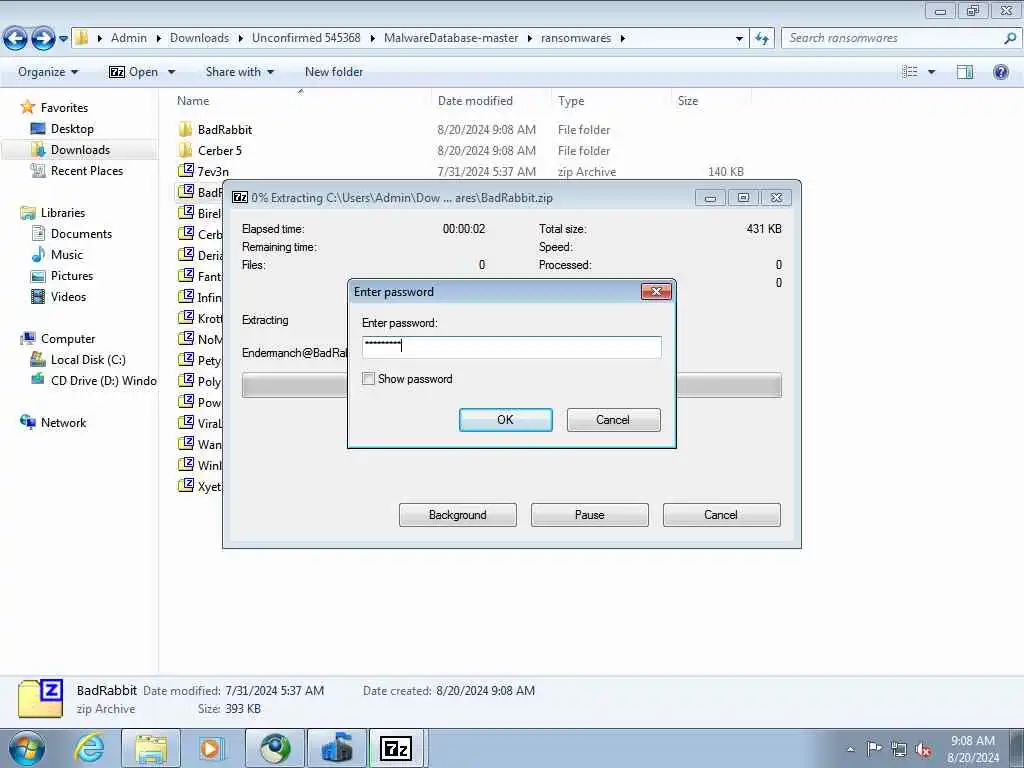
Task: Pause the 7-Zip extraction
Action: click(589, 515)
